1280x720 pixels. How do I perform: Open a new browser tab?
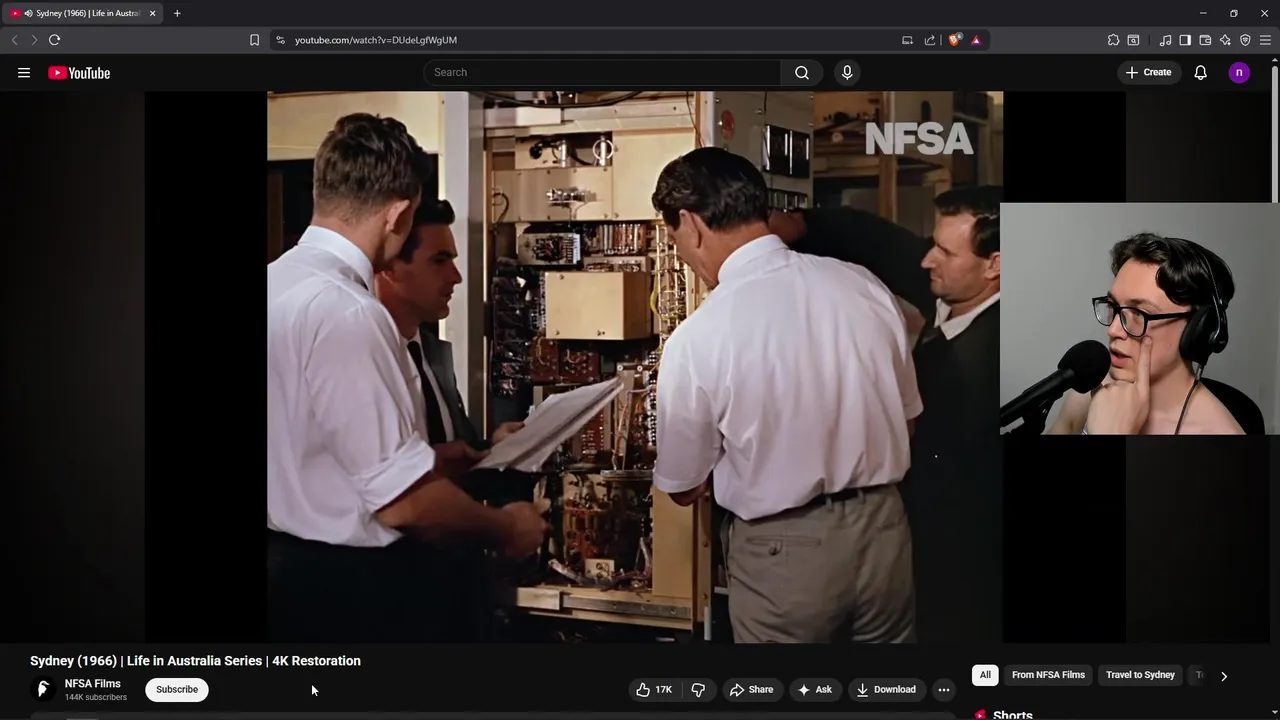pyautogui.click(x=177, y=13)
